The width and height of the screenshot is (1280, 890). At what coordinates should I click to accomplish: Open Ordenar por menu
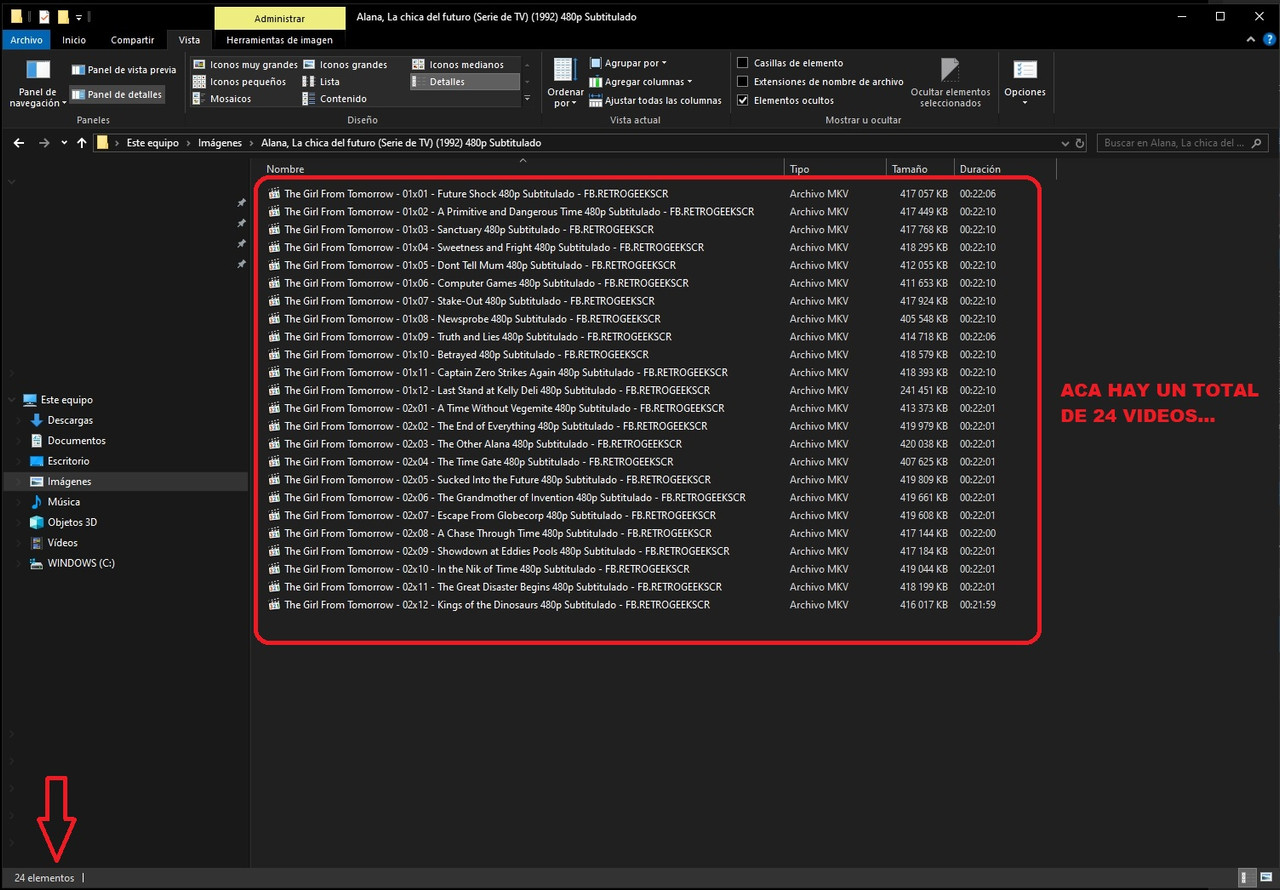tap(565, 83)
